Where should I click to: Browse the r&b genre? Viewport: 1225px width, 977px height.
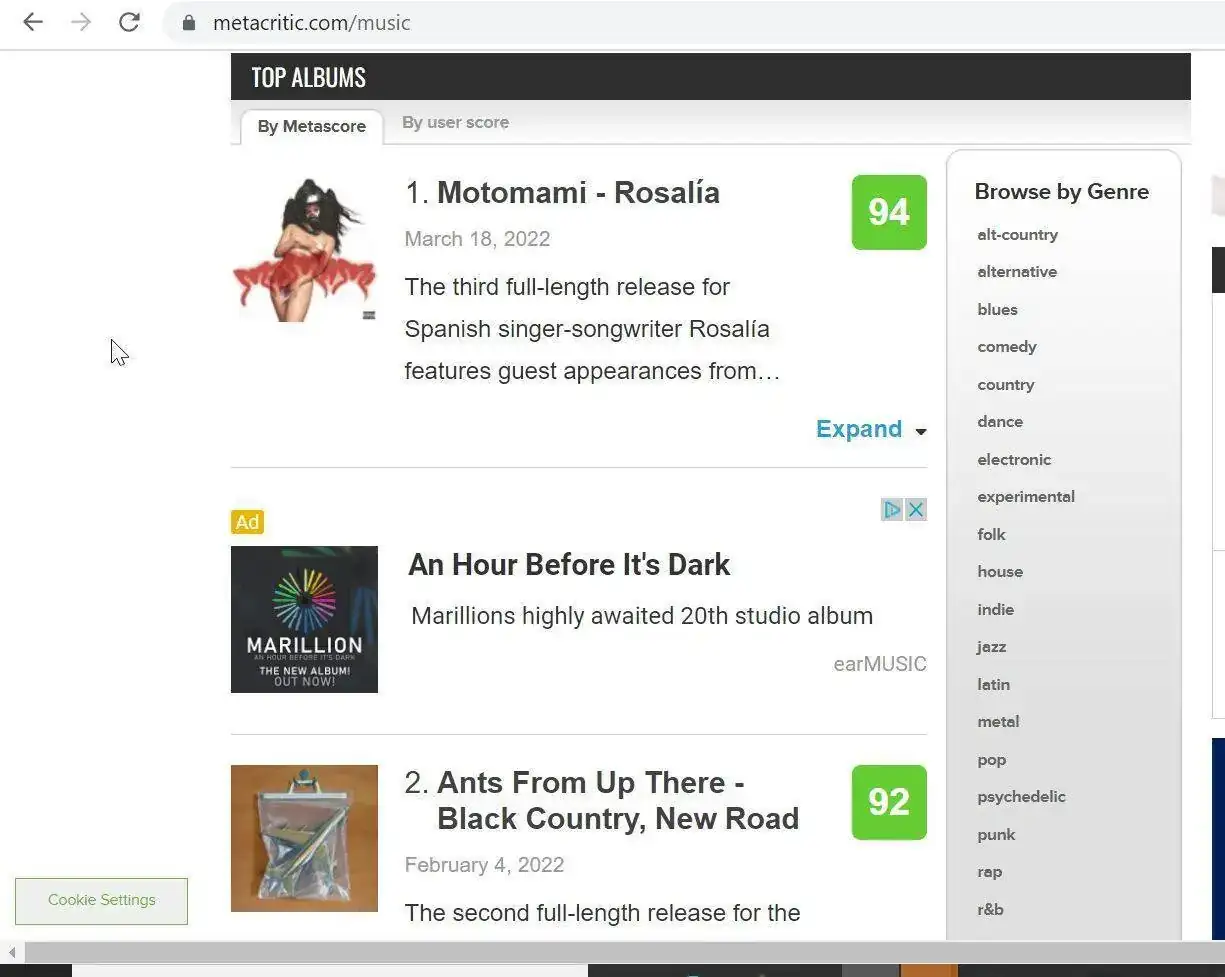990,910
